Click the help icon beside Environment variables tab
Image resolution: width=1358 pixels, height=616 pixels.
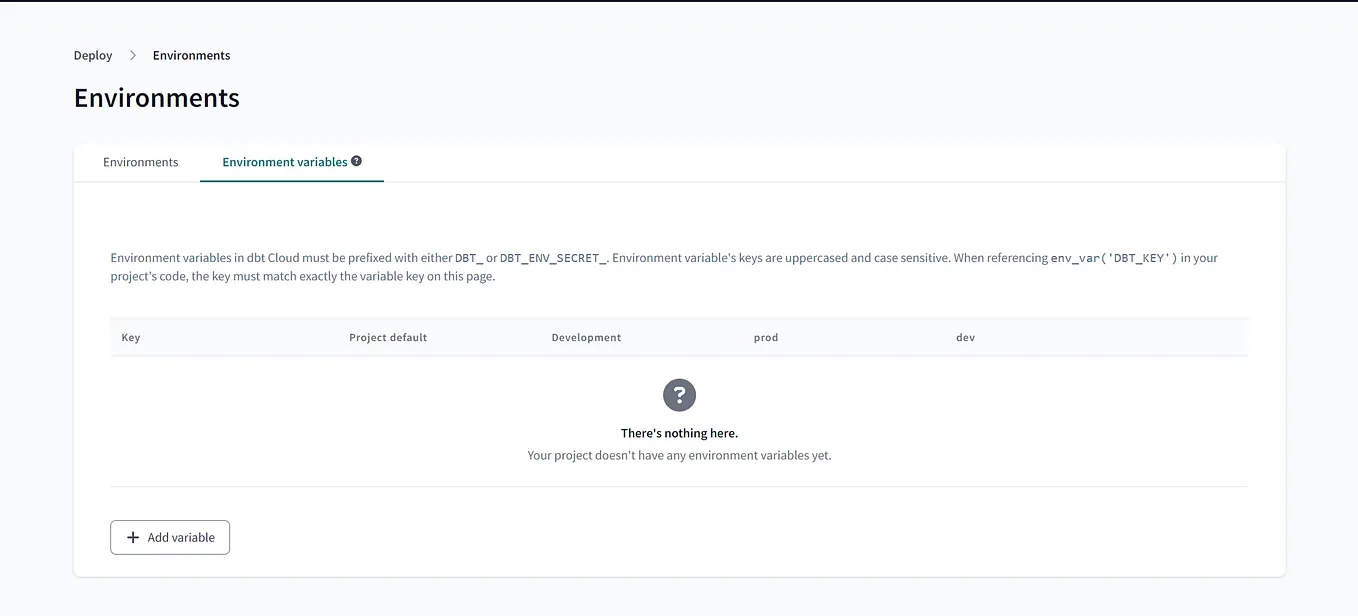(357, 160)
